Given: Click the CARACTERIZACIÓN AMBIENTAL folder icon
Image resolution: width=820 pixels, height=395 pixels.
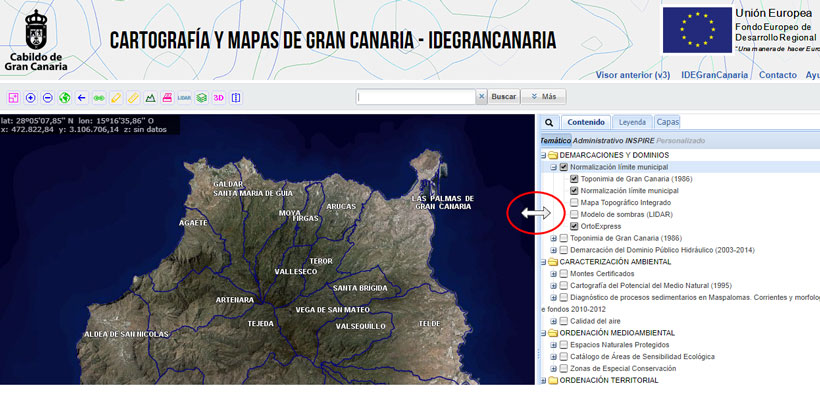Looking at the screenshot, I should 553,262.
